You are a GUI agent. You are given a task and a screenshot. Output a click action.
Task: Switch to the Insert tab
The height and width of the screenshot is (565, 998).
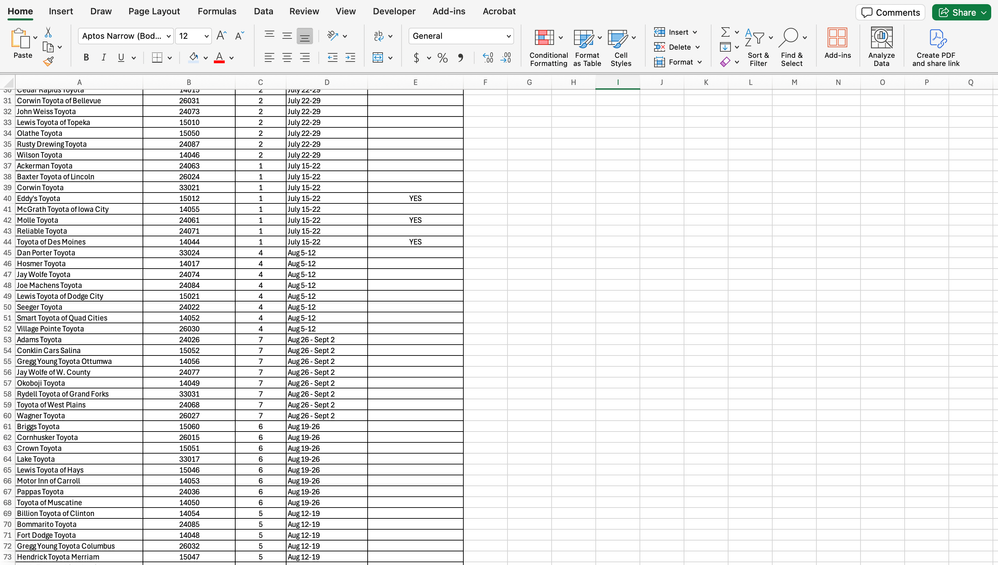pyautogui.click(x=60, y=11)
